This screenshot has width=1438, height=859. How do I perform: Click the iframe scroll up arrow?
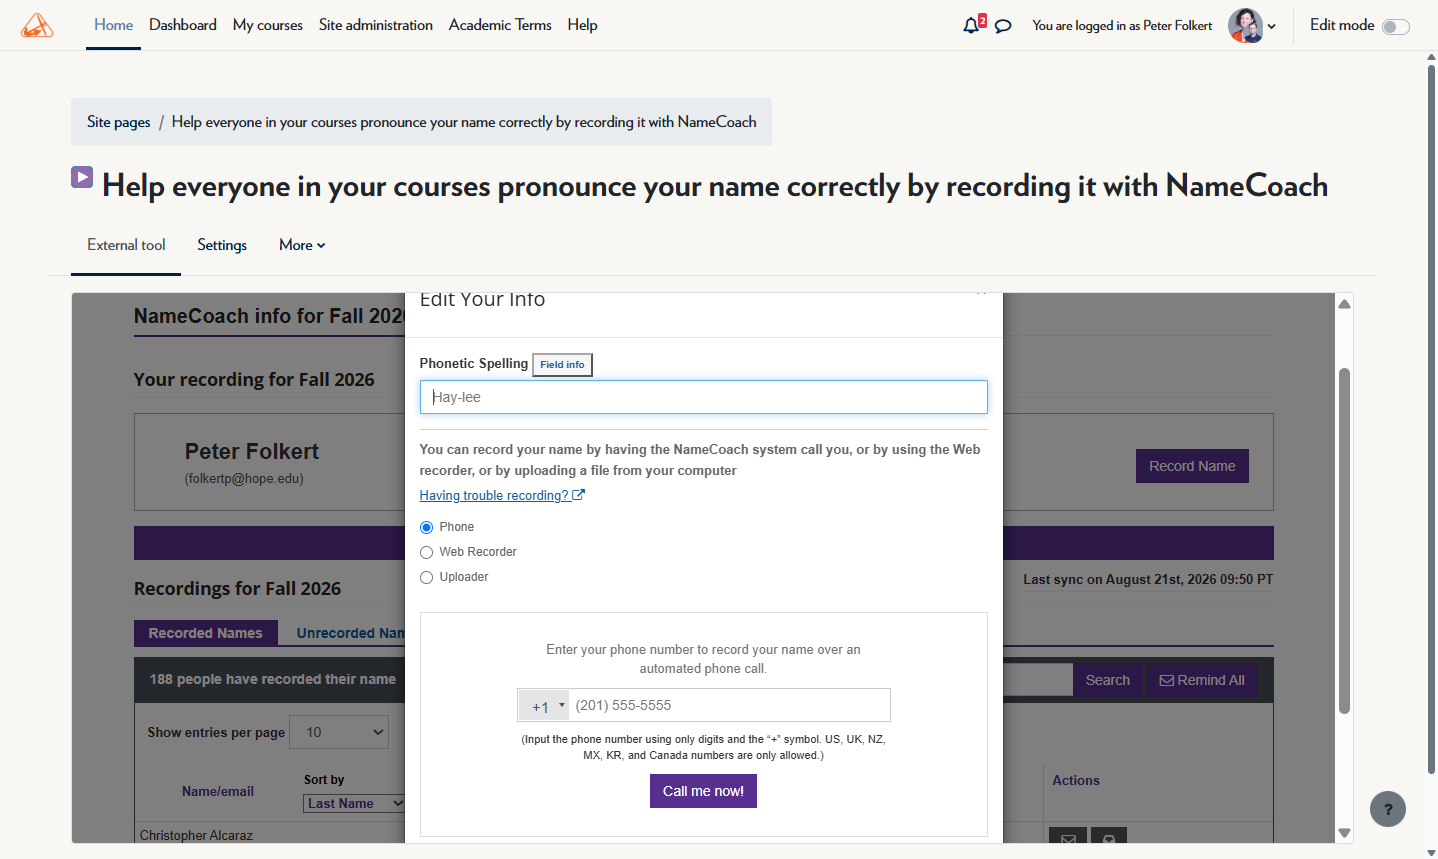[1344, 304]
